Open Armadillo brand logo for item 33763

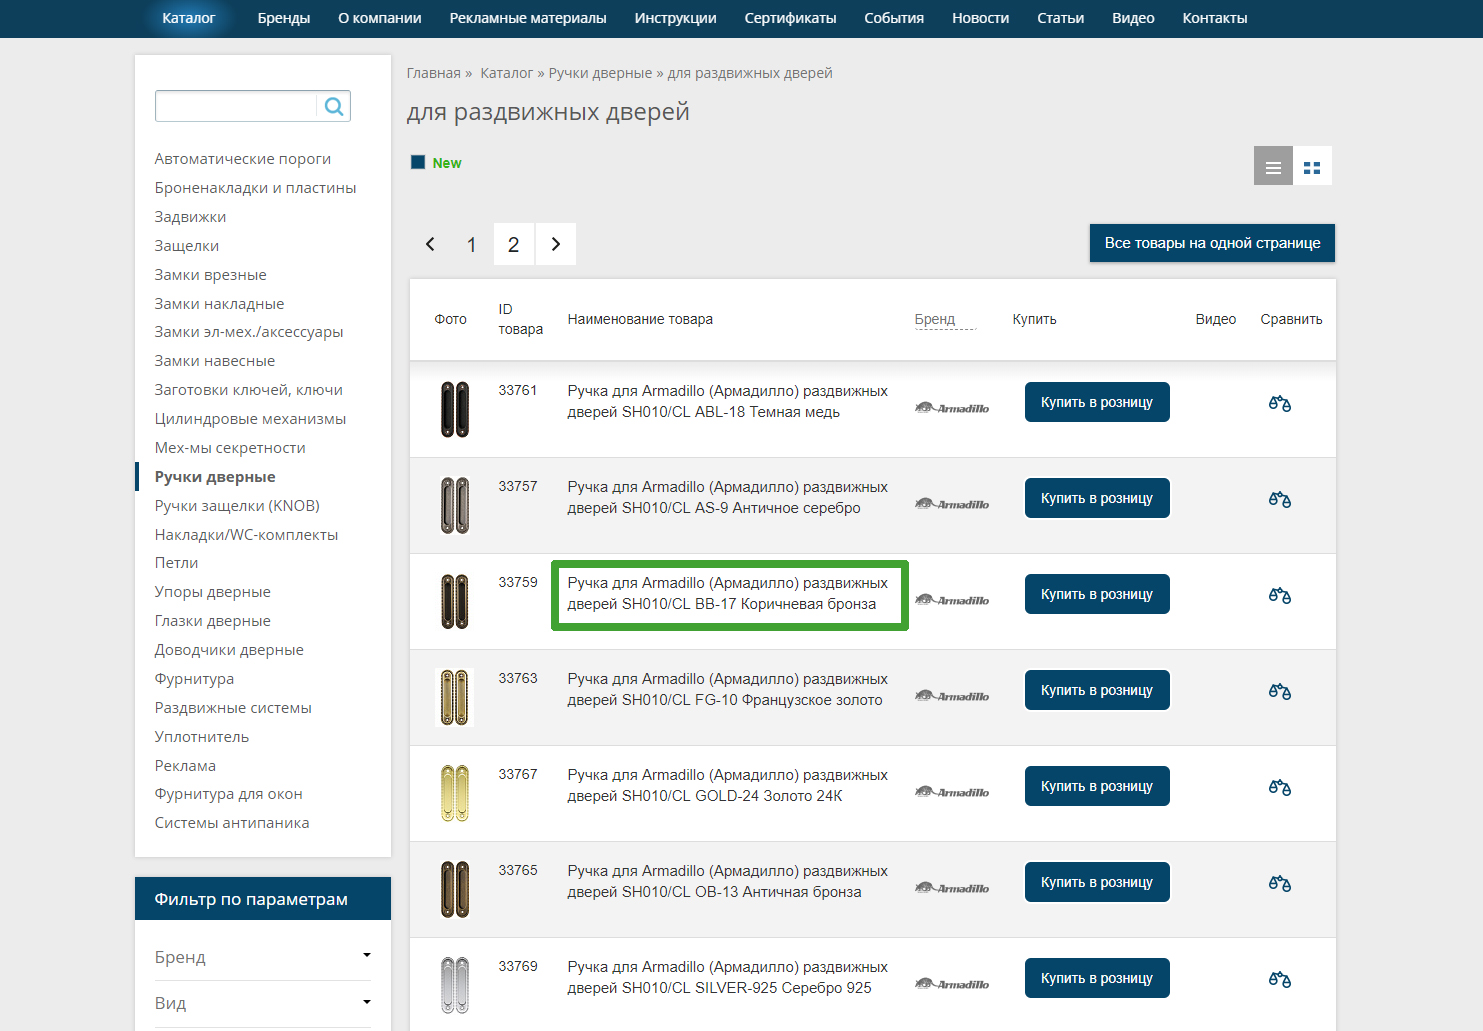coord(952,696)
